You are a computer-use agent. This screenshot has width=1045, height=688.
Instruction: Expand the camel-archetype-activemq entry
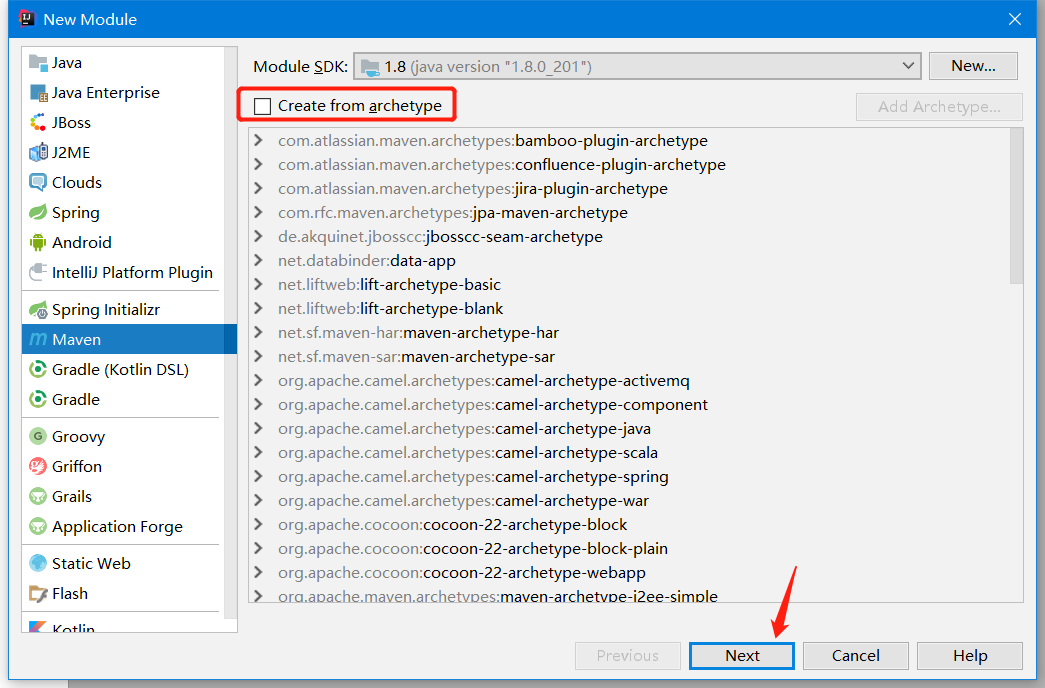click(x=259, y=381)
